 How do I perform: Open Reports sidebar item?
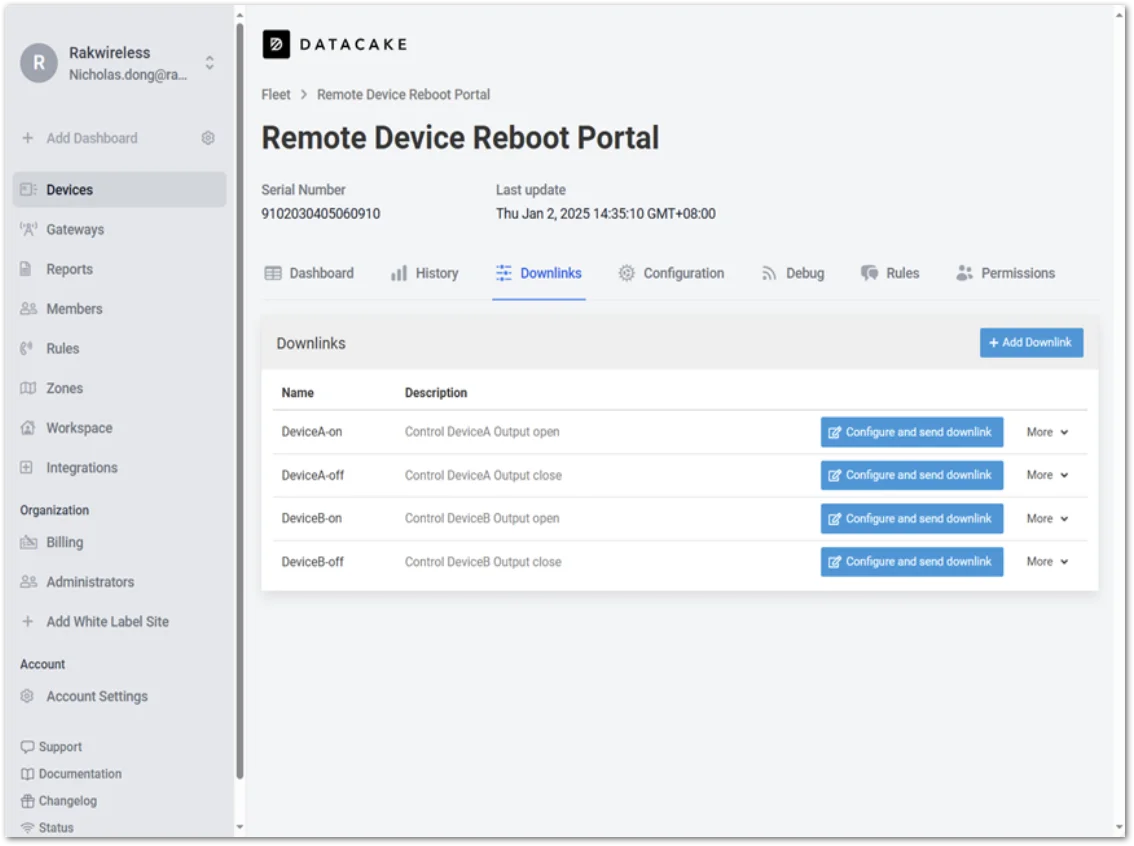[x=119, y=269]
